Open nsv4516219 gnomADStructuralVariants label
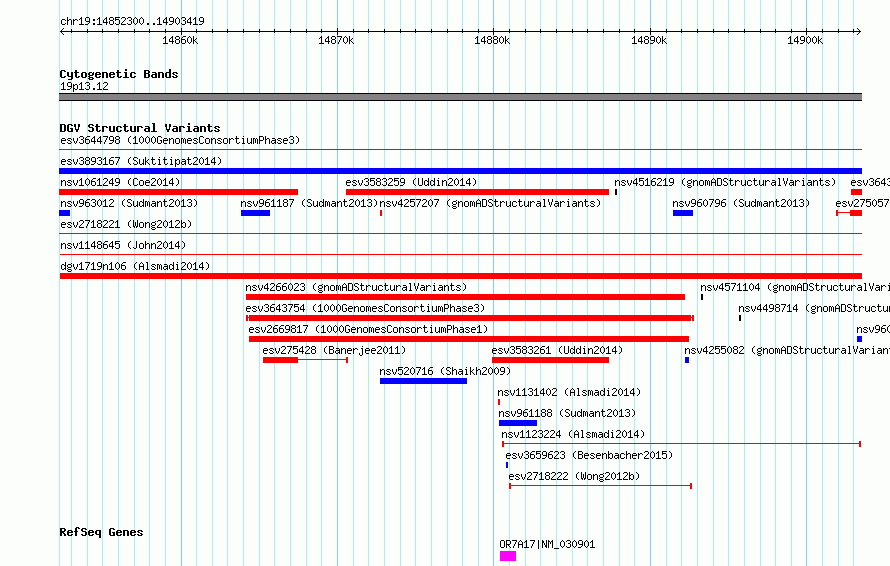 coord(725,182)
